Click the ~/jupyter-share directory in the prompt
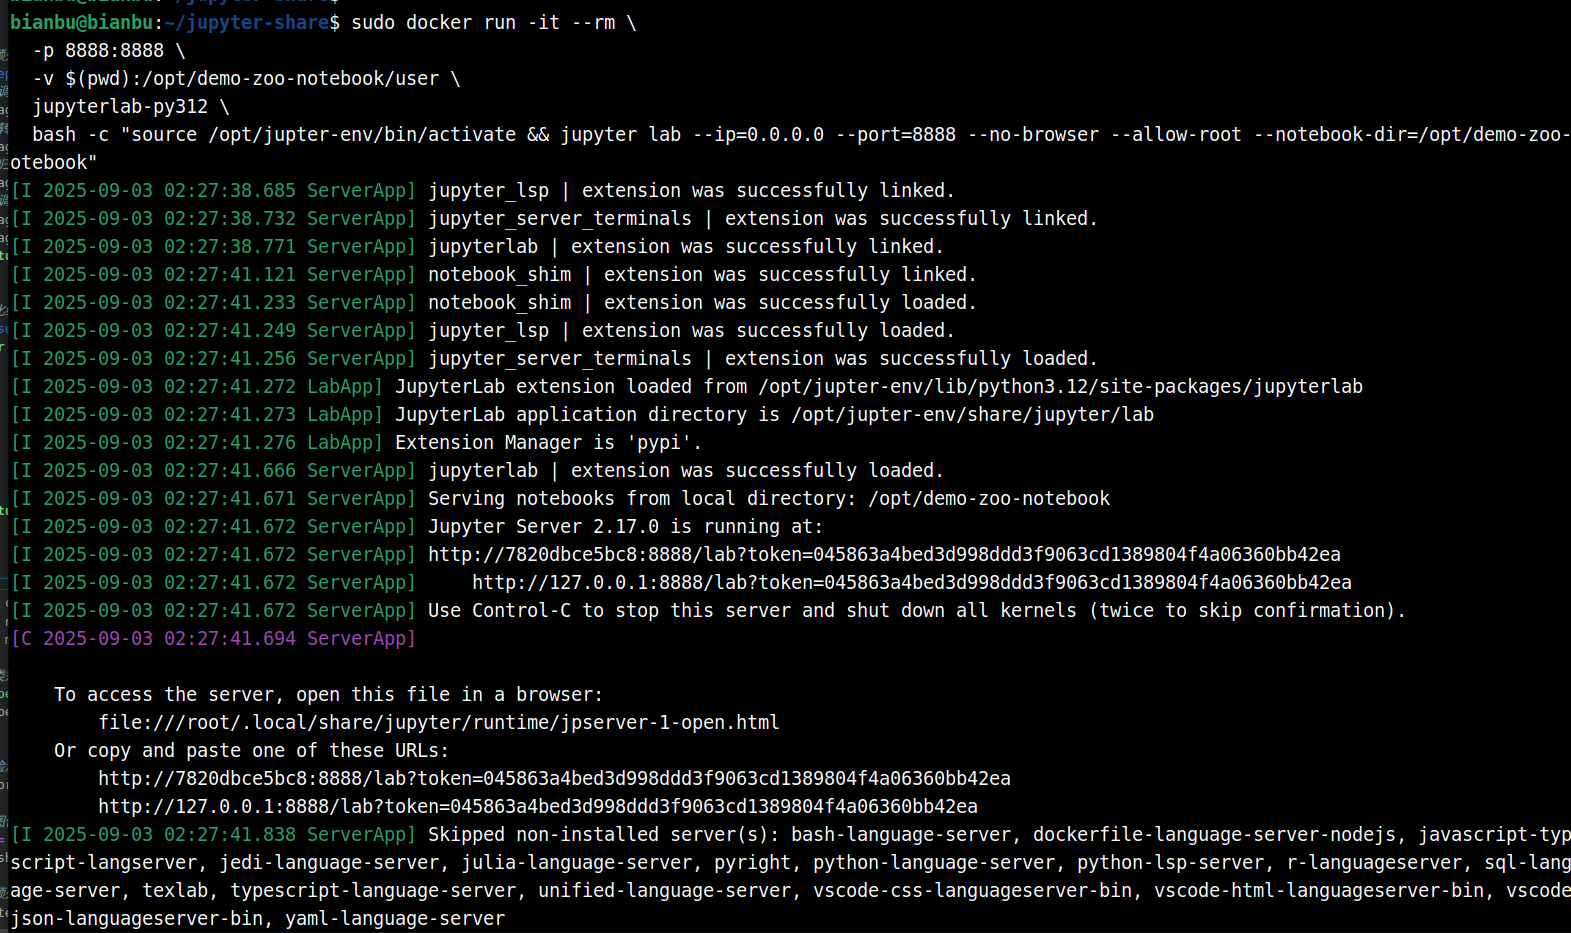 click(x=246, y=22)
